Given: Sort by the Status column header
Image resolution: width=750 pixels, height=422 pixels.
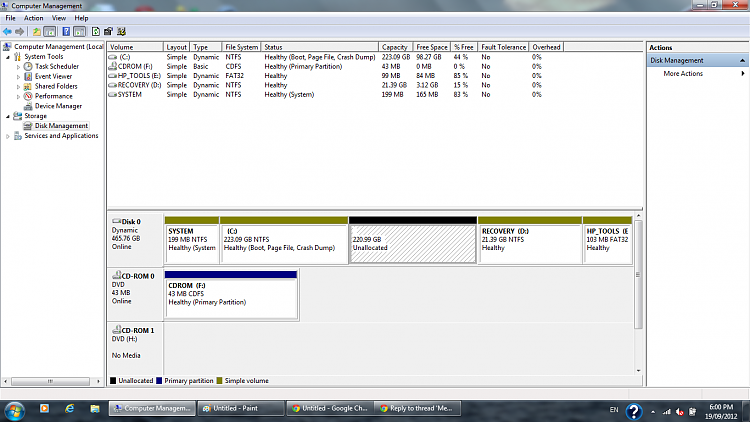Looking at the screenshot, I should [x=319, y=47].
